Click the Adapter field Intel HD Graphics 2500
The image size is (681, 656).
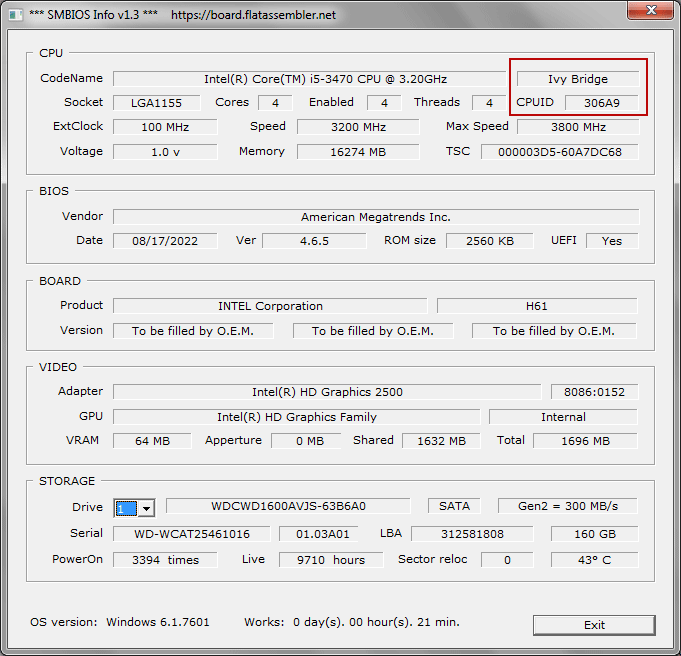point(326,392)
